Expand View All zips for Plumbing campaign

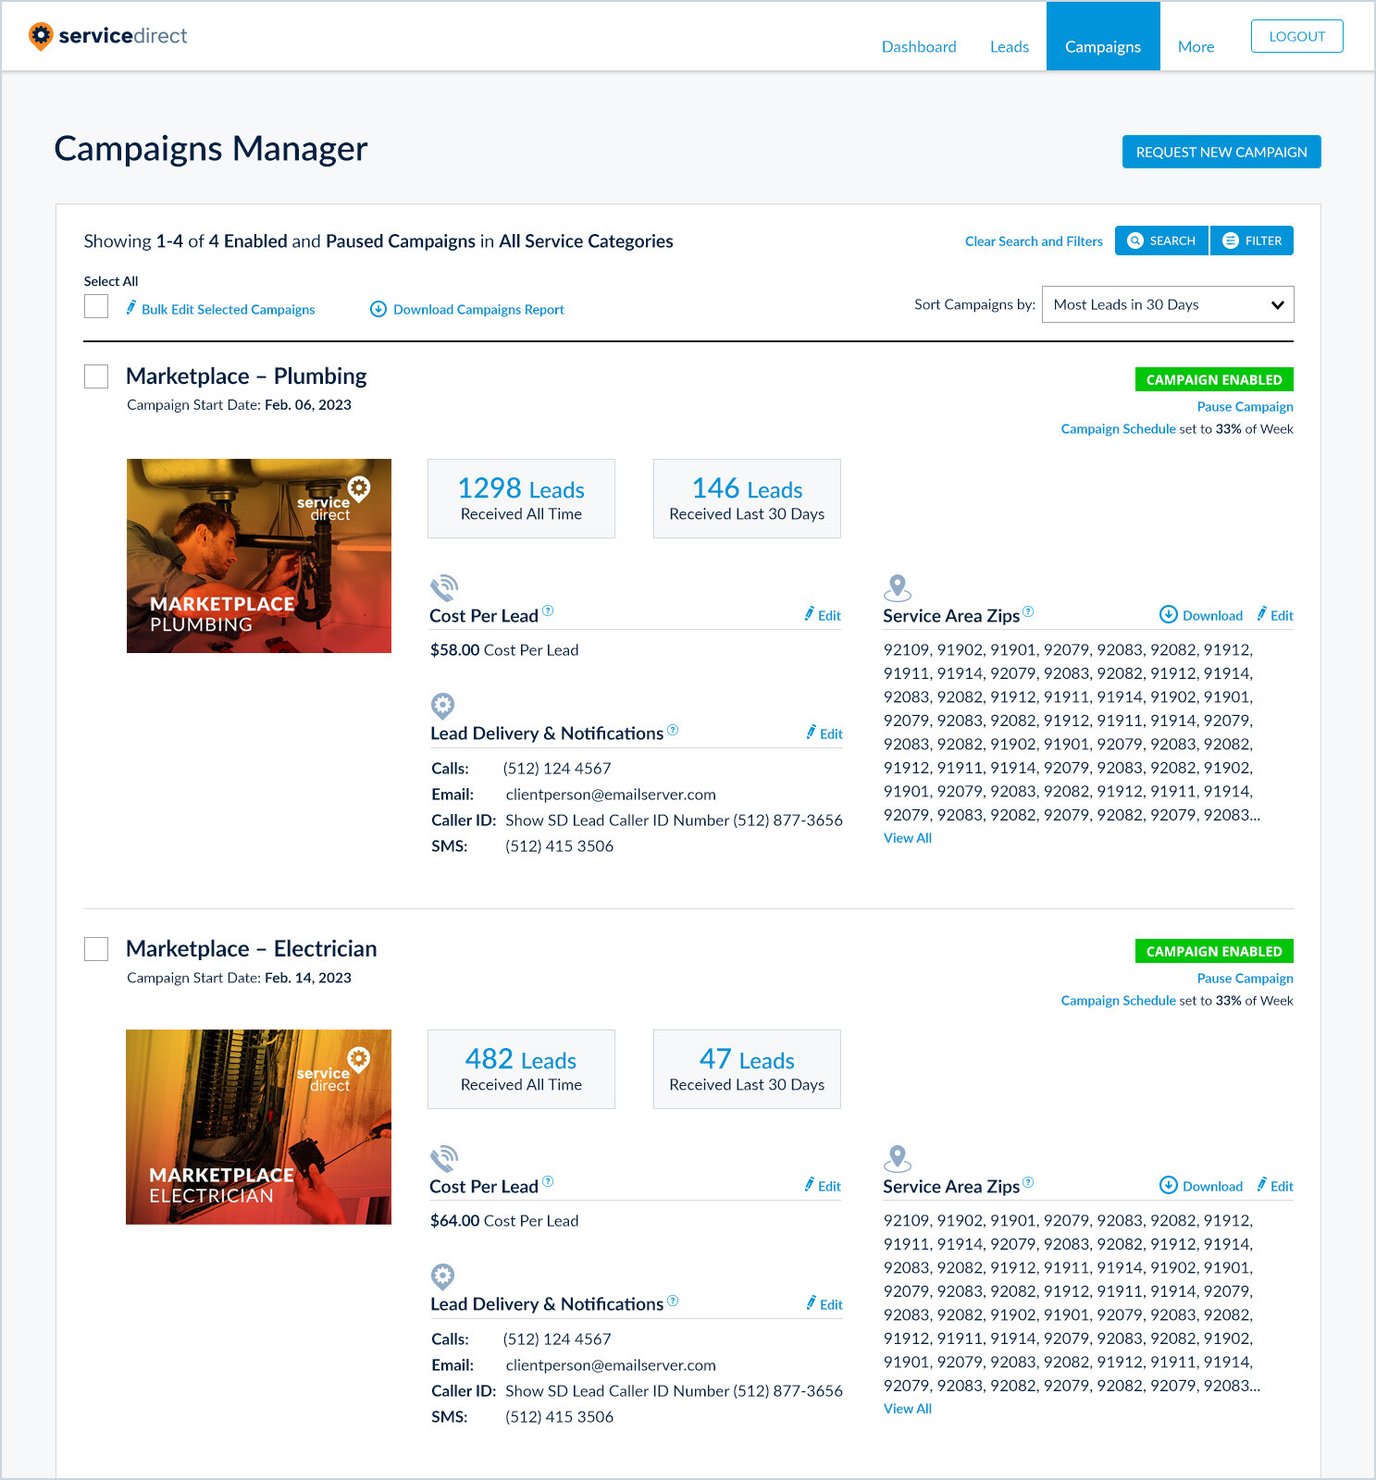coord(907,837)
